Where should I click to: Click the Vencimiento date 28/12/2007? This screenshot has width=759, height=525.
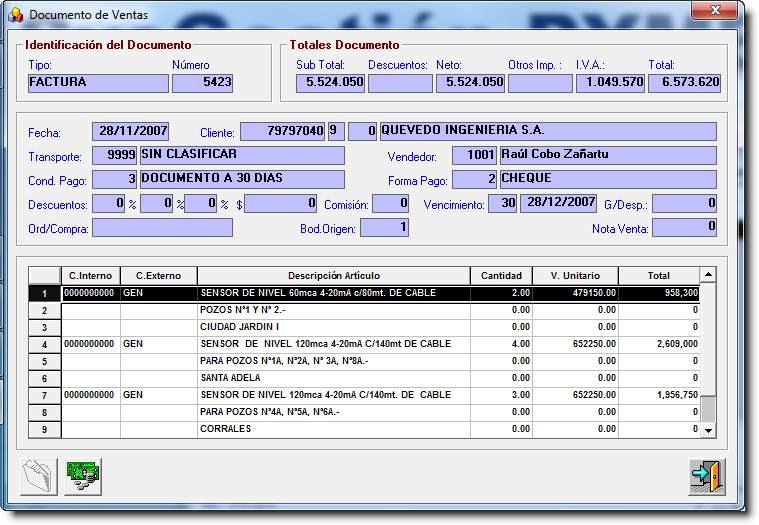click(x=558, y=204)
